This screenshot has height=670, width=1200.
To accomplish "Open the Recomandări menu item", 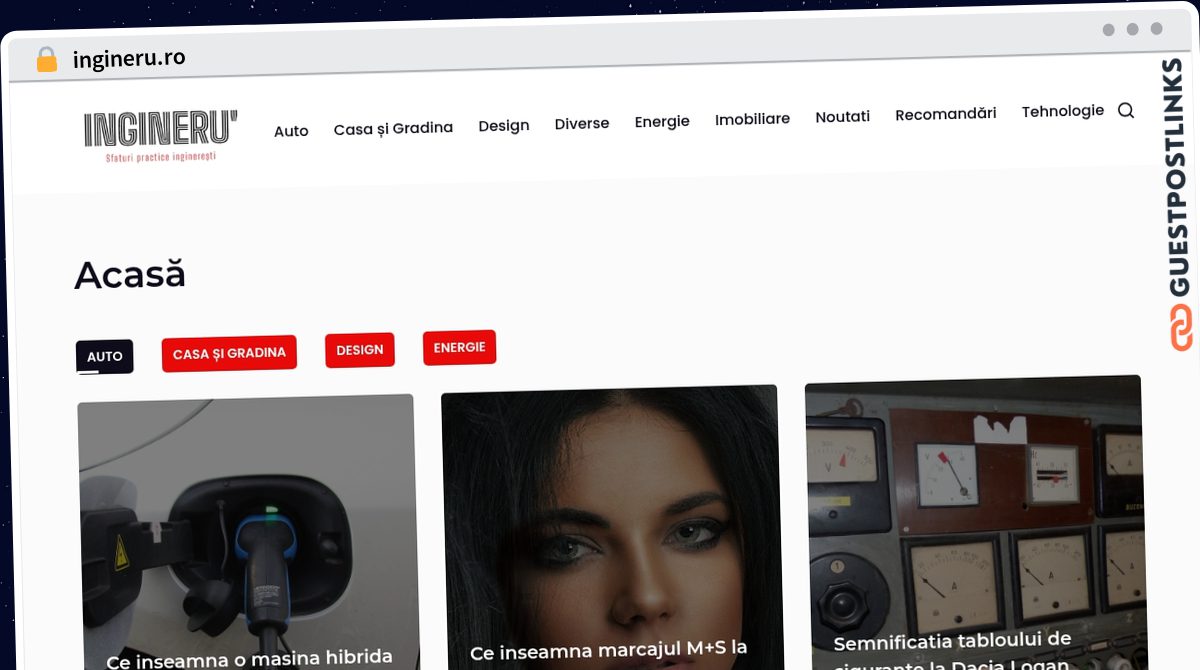I will click(x=946, y=114).
